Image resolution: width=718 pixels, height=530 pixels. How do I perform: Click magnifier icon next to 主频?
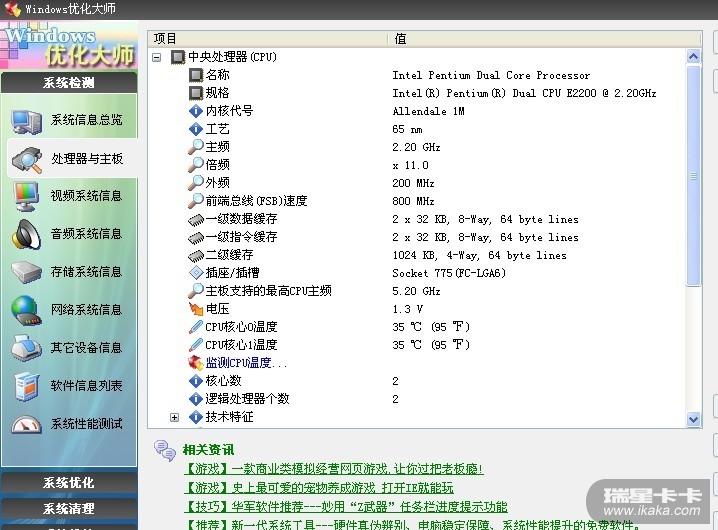(x=196, y=147)
